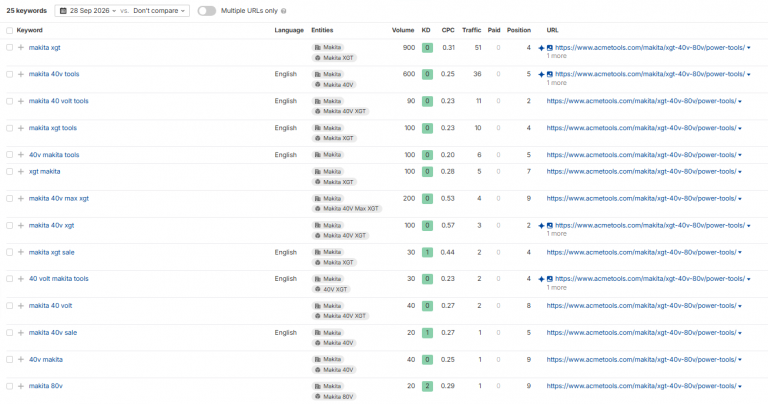Click the plus icon beside makita 40v max xgt

coord(21,199)
